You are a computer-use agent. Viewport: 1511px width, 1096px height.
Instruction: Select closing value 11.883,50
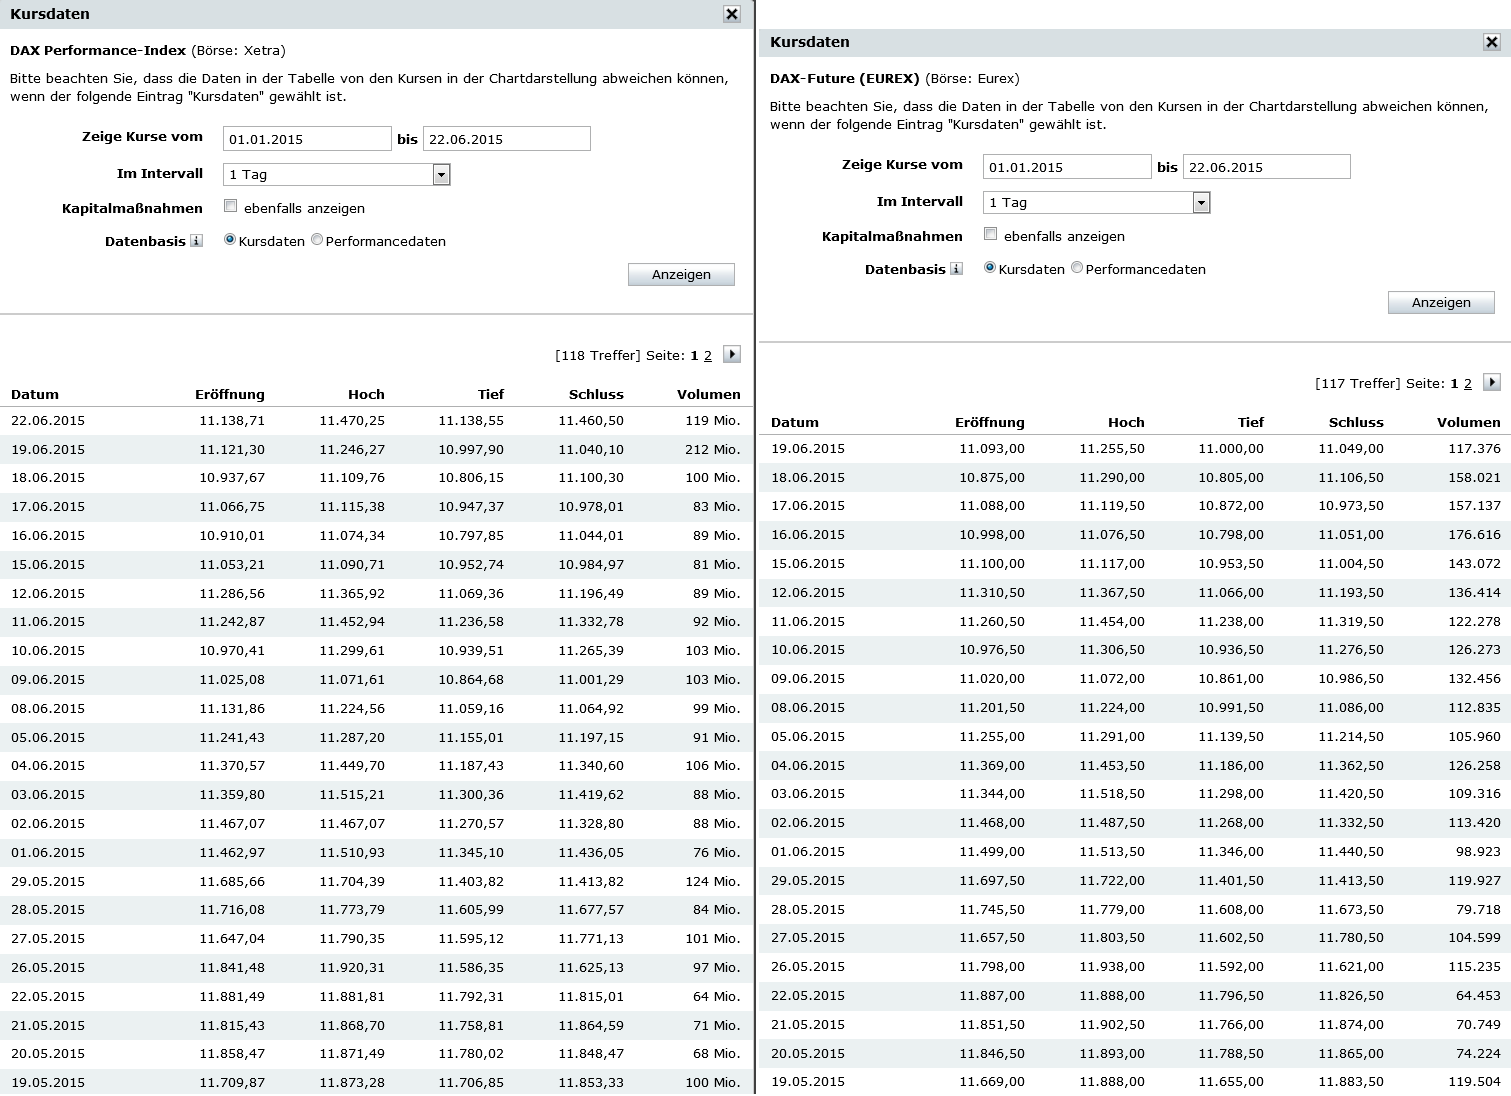[1351, 1082]
